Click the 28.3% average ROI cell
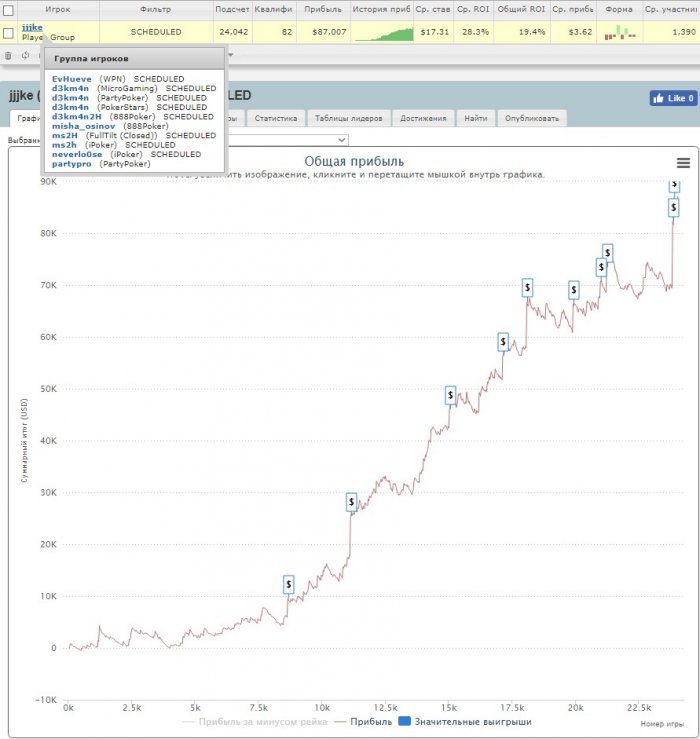Image resolution: width=700 pixels, height=739 pixels. pyautogui.click(x=475, y=32)
